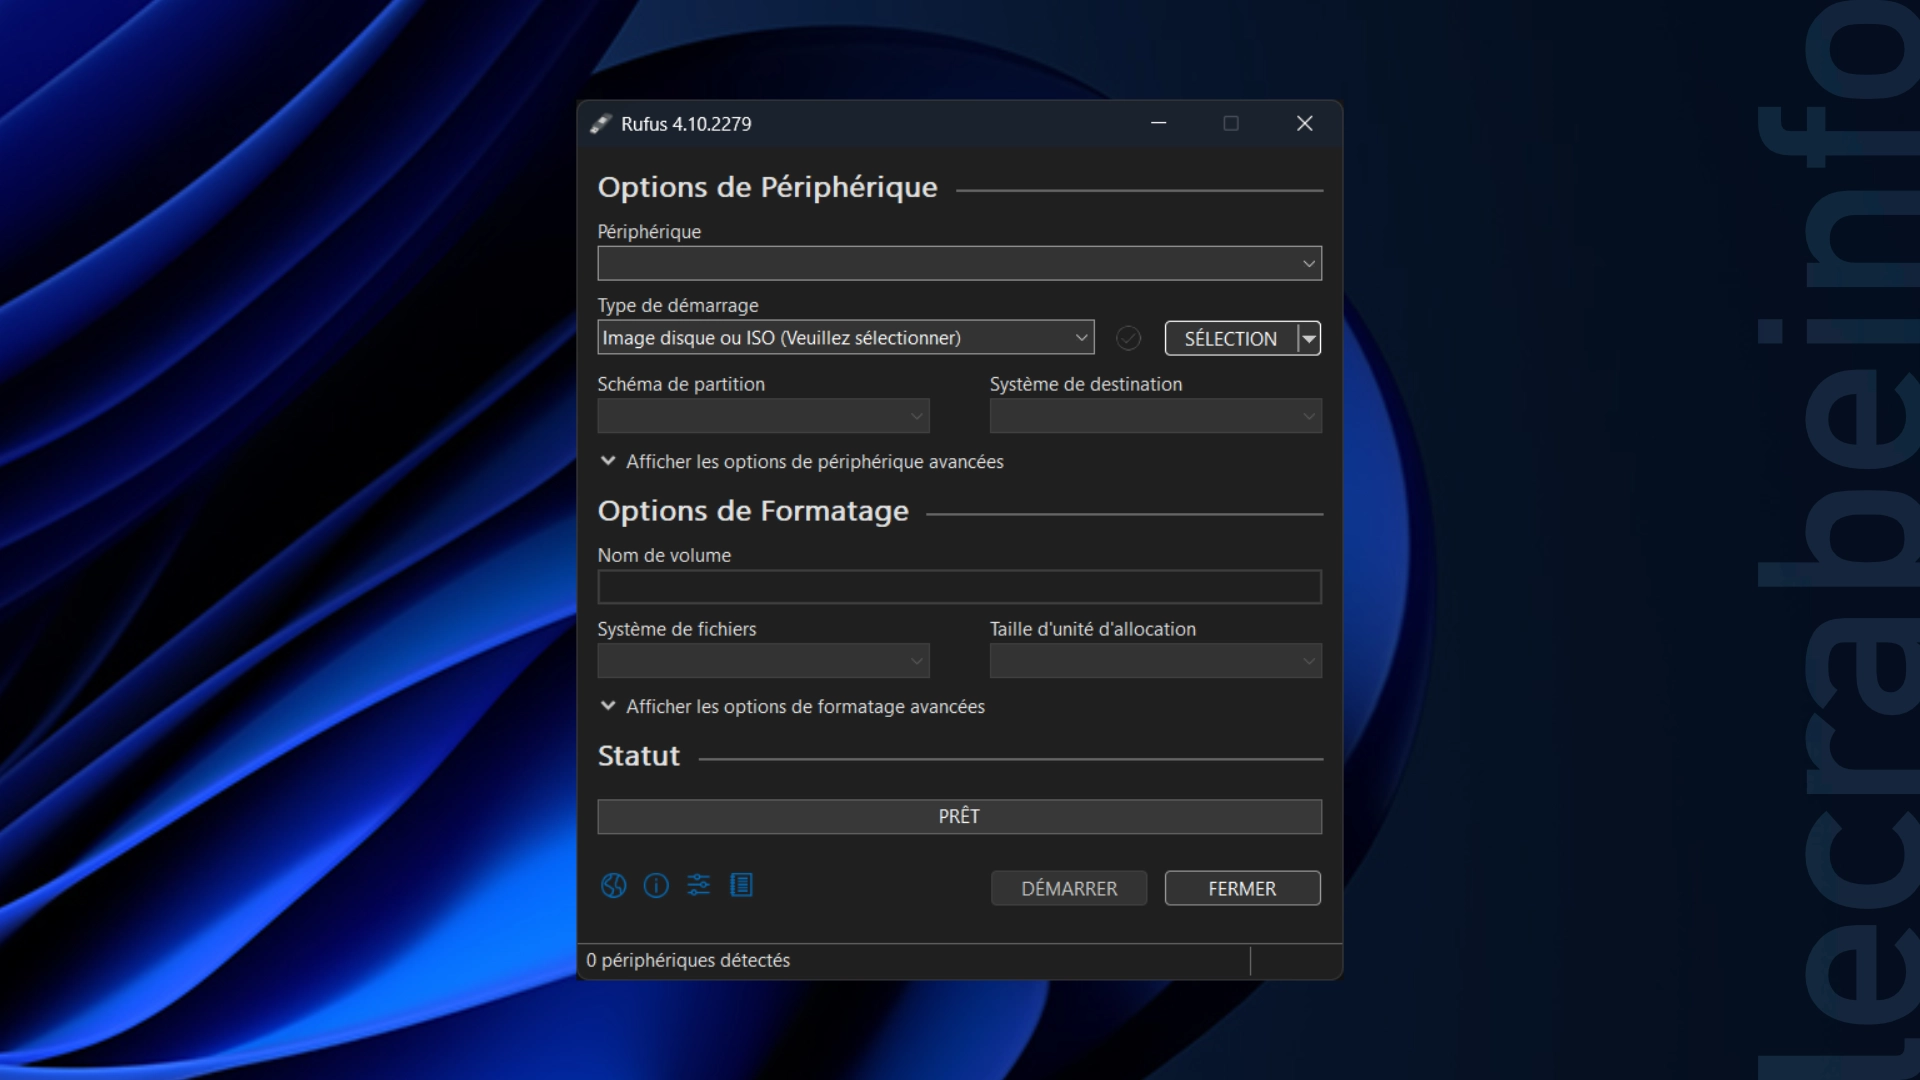
Task: Open the Périphérique dropdown
Action: tap(959, 263)
